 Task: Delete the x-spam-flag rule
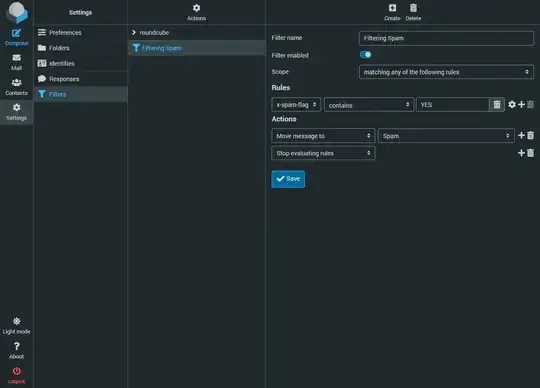click(531, 104)
